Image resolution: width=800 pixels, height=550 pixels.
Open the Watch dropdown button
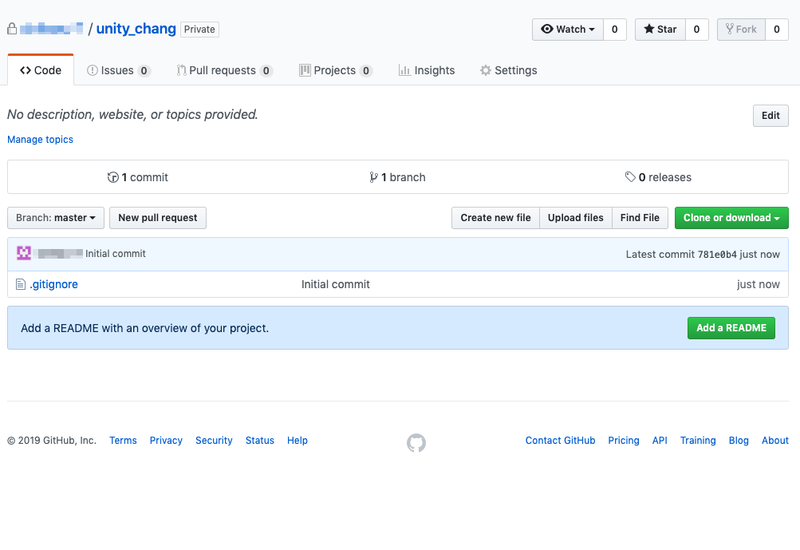pos(568,29)
